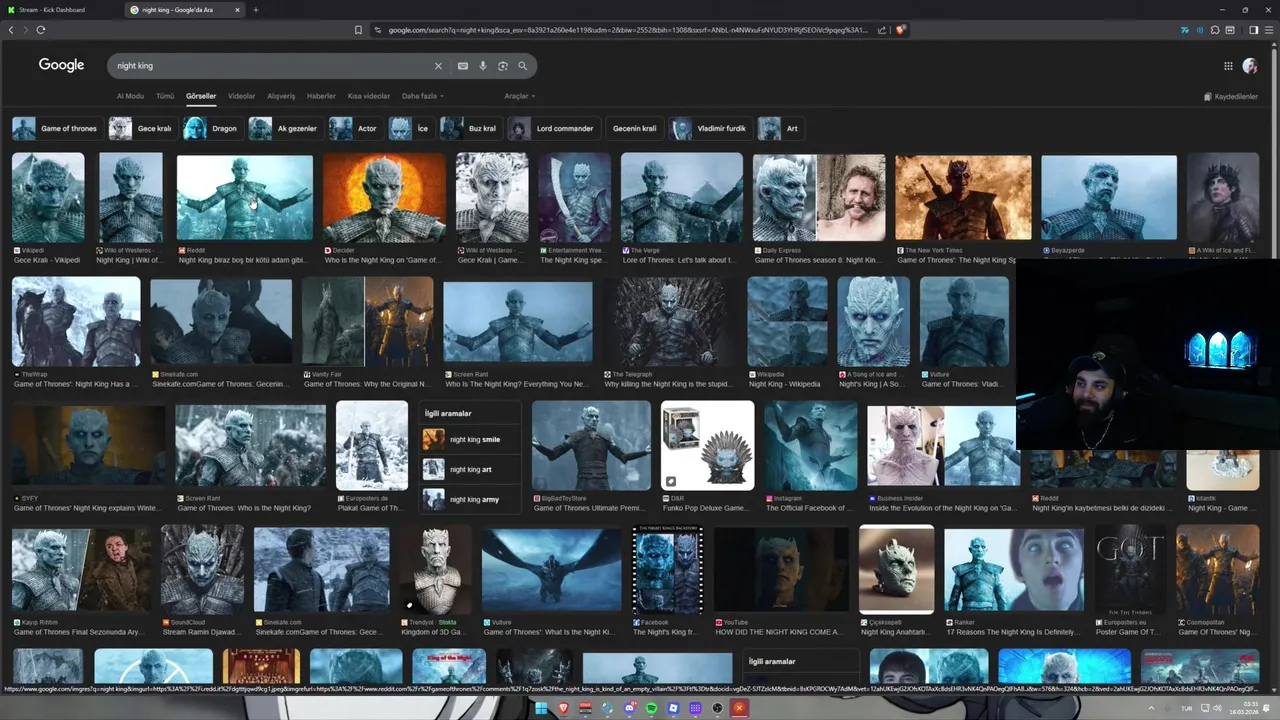Open Discord from the taskbar
The height and width of the screenshot is (720, 1280).
[629, 708]
